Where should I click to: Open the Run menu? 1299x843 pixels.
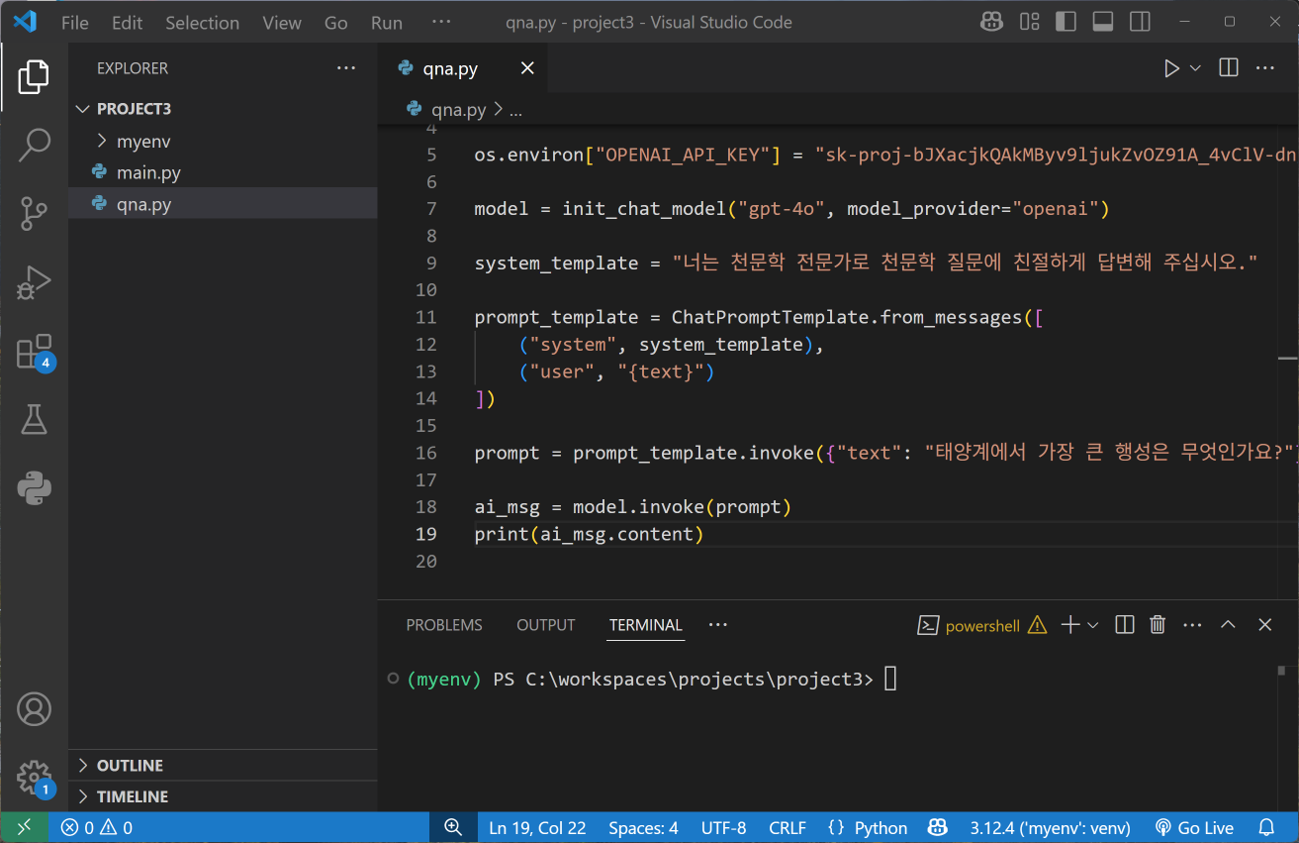click(x=386, y=22)
